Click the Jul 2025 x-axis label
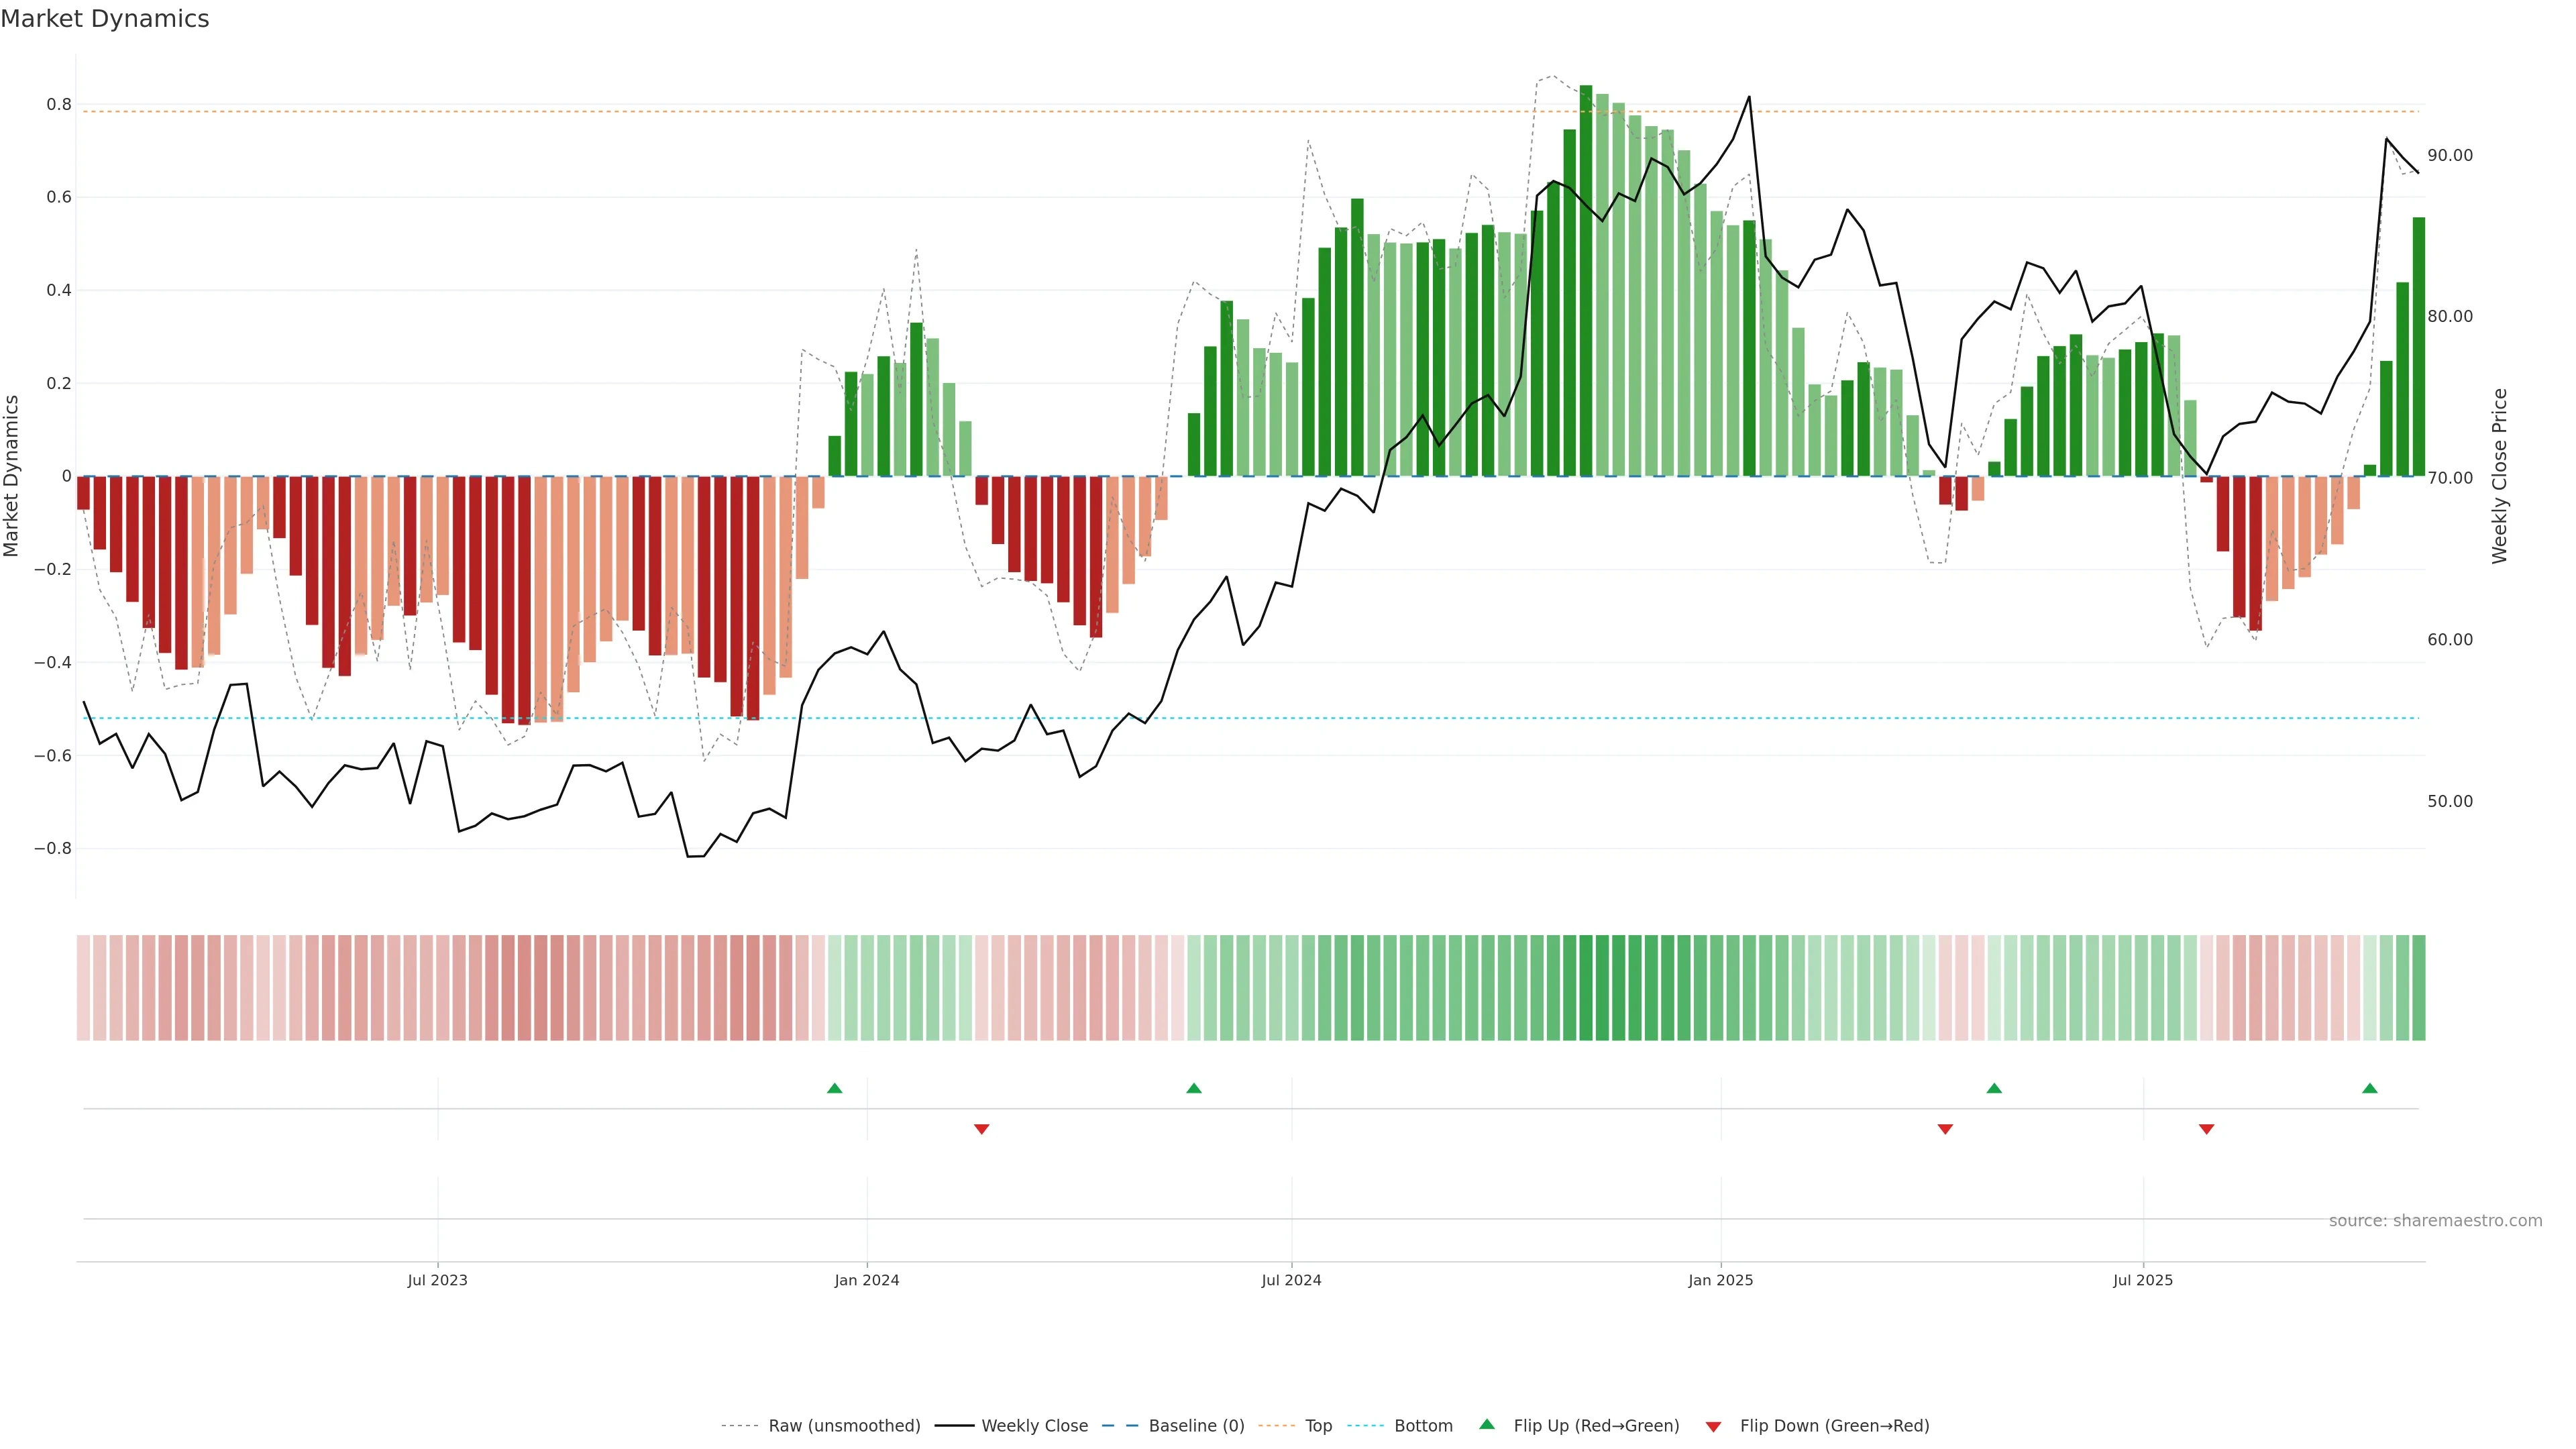 (x=2142, y=1280)
